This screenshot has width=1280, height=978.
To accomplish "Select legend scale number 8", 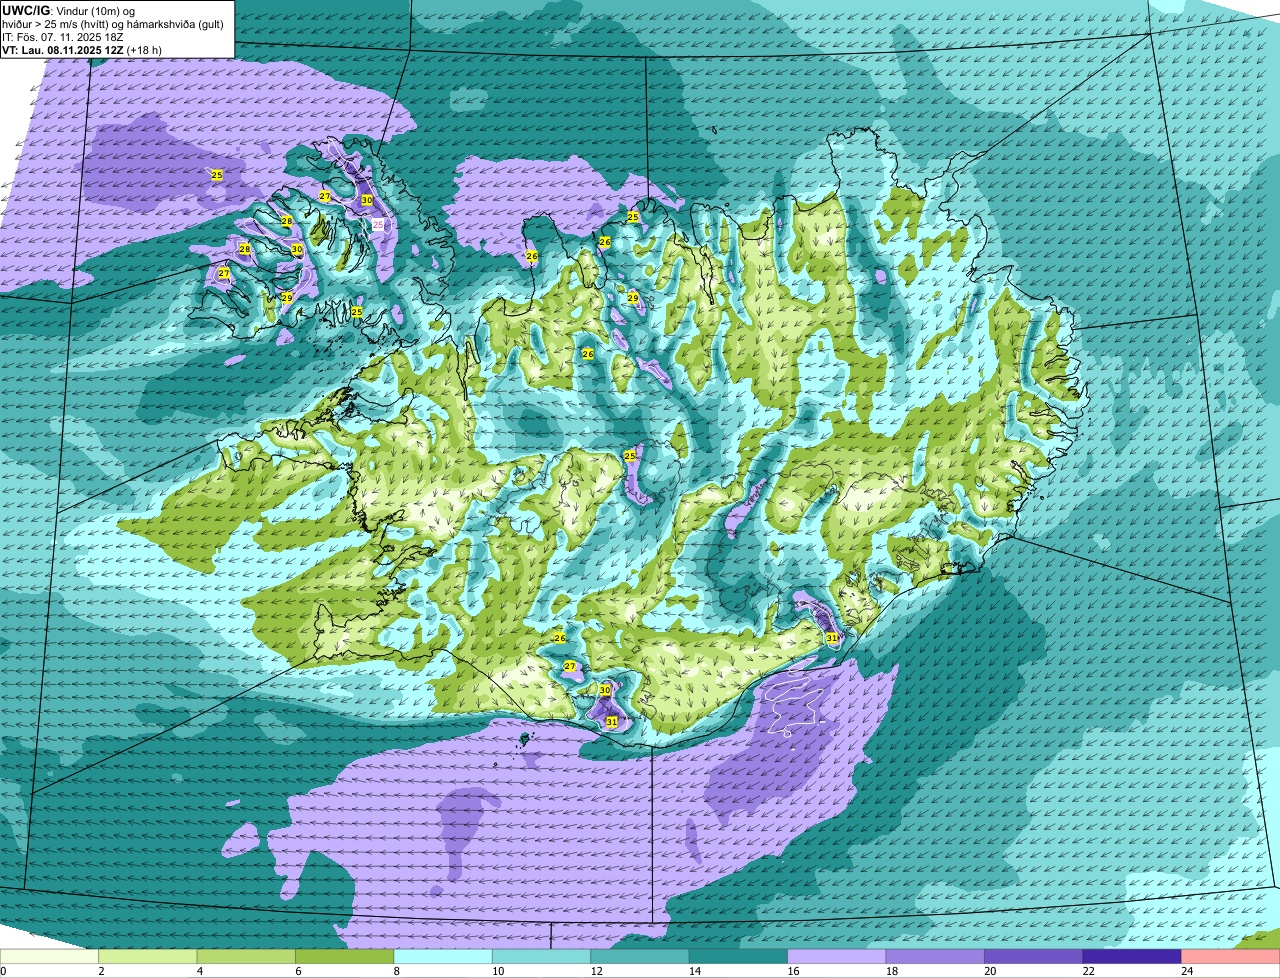I will (396, 971).
